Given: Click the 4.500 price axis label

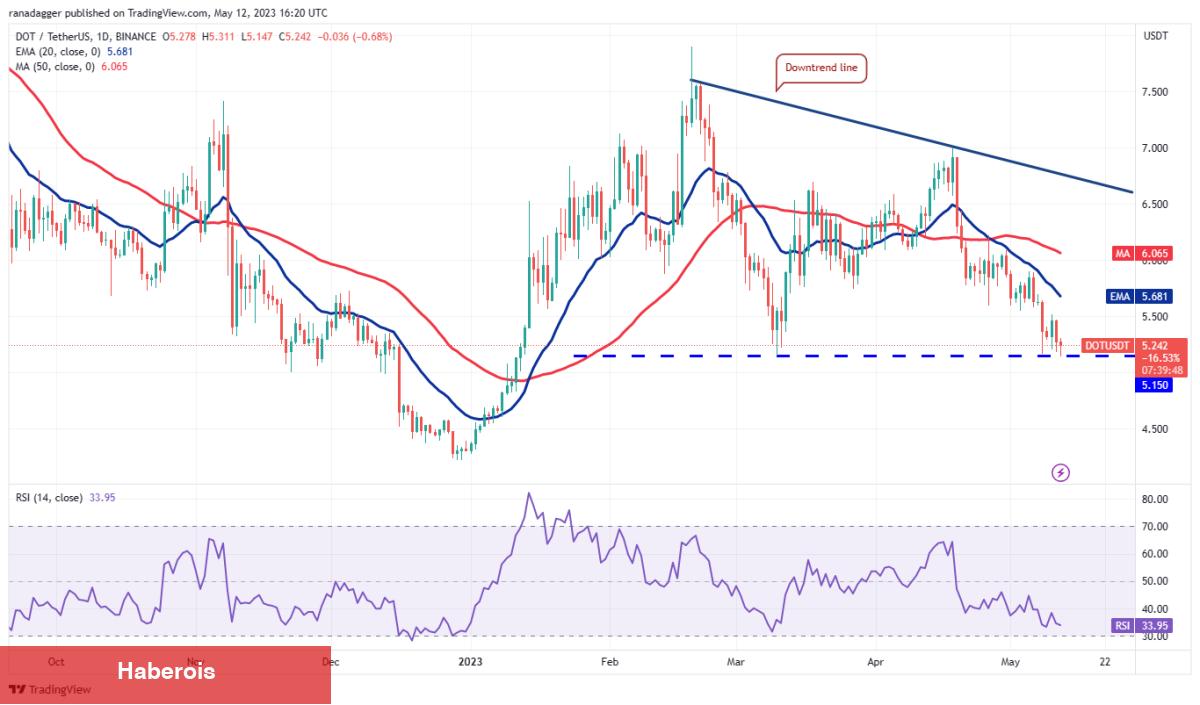Looking at the screenshot, I should point(1155,429).
